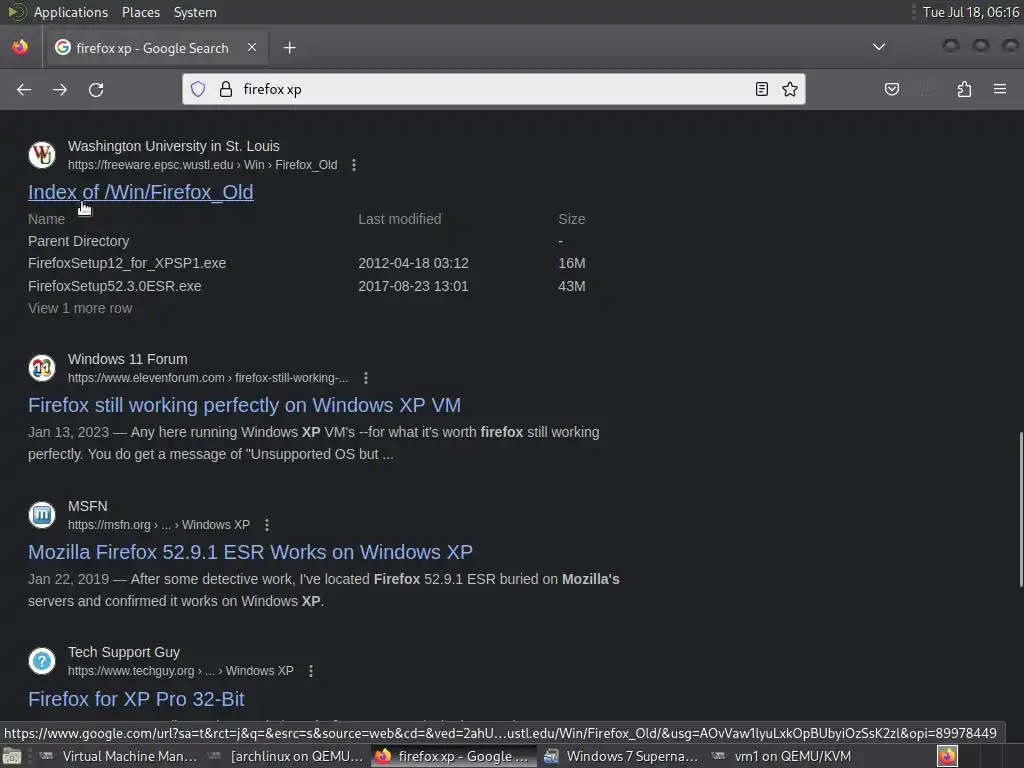
Task: Expand the list all tabs chevron
Action: [879, 47]
